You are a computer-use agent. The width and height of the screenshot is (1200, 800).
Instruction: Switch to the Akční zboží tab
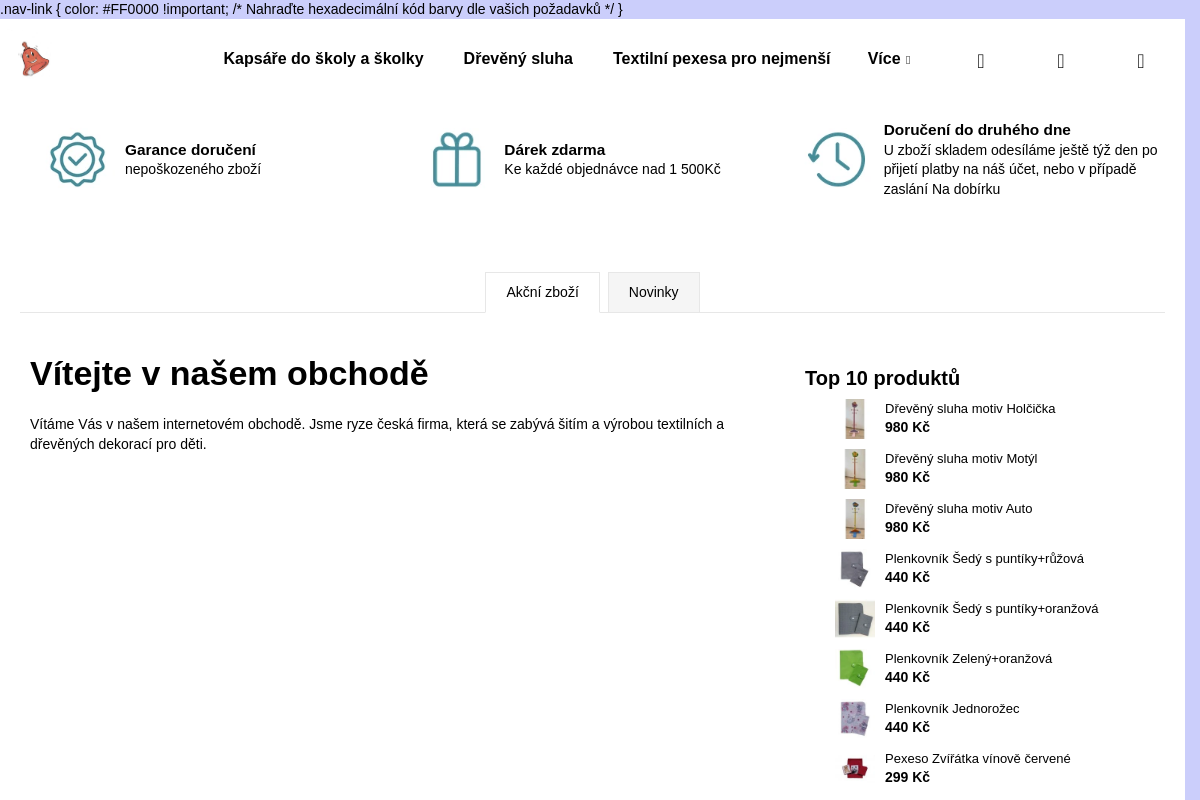pos(542,292)
